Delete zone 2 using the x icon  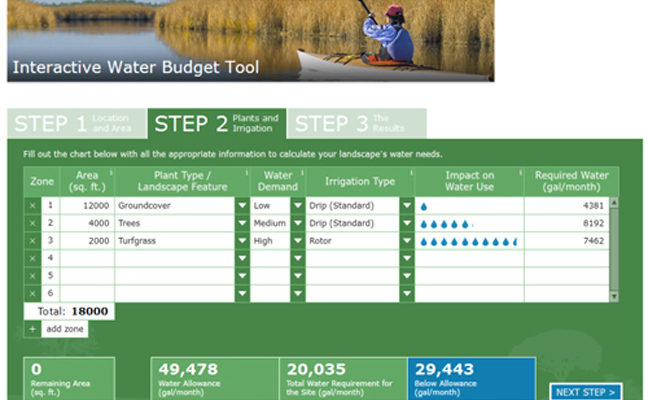click(32, 223)
